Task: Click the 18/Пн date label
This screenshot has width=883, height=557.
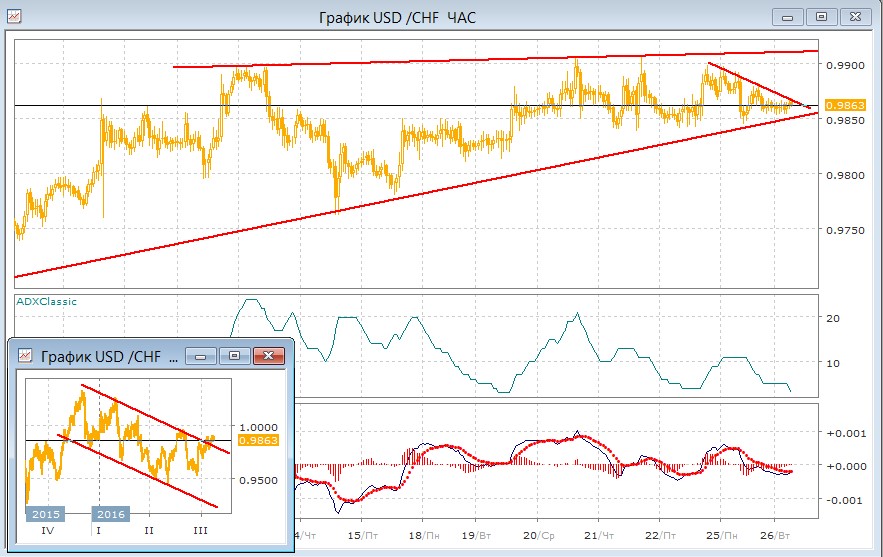Action: click(423, 535)
